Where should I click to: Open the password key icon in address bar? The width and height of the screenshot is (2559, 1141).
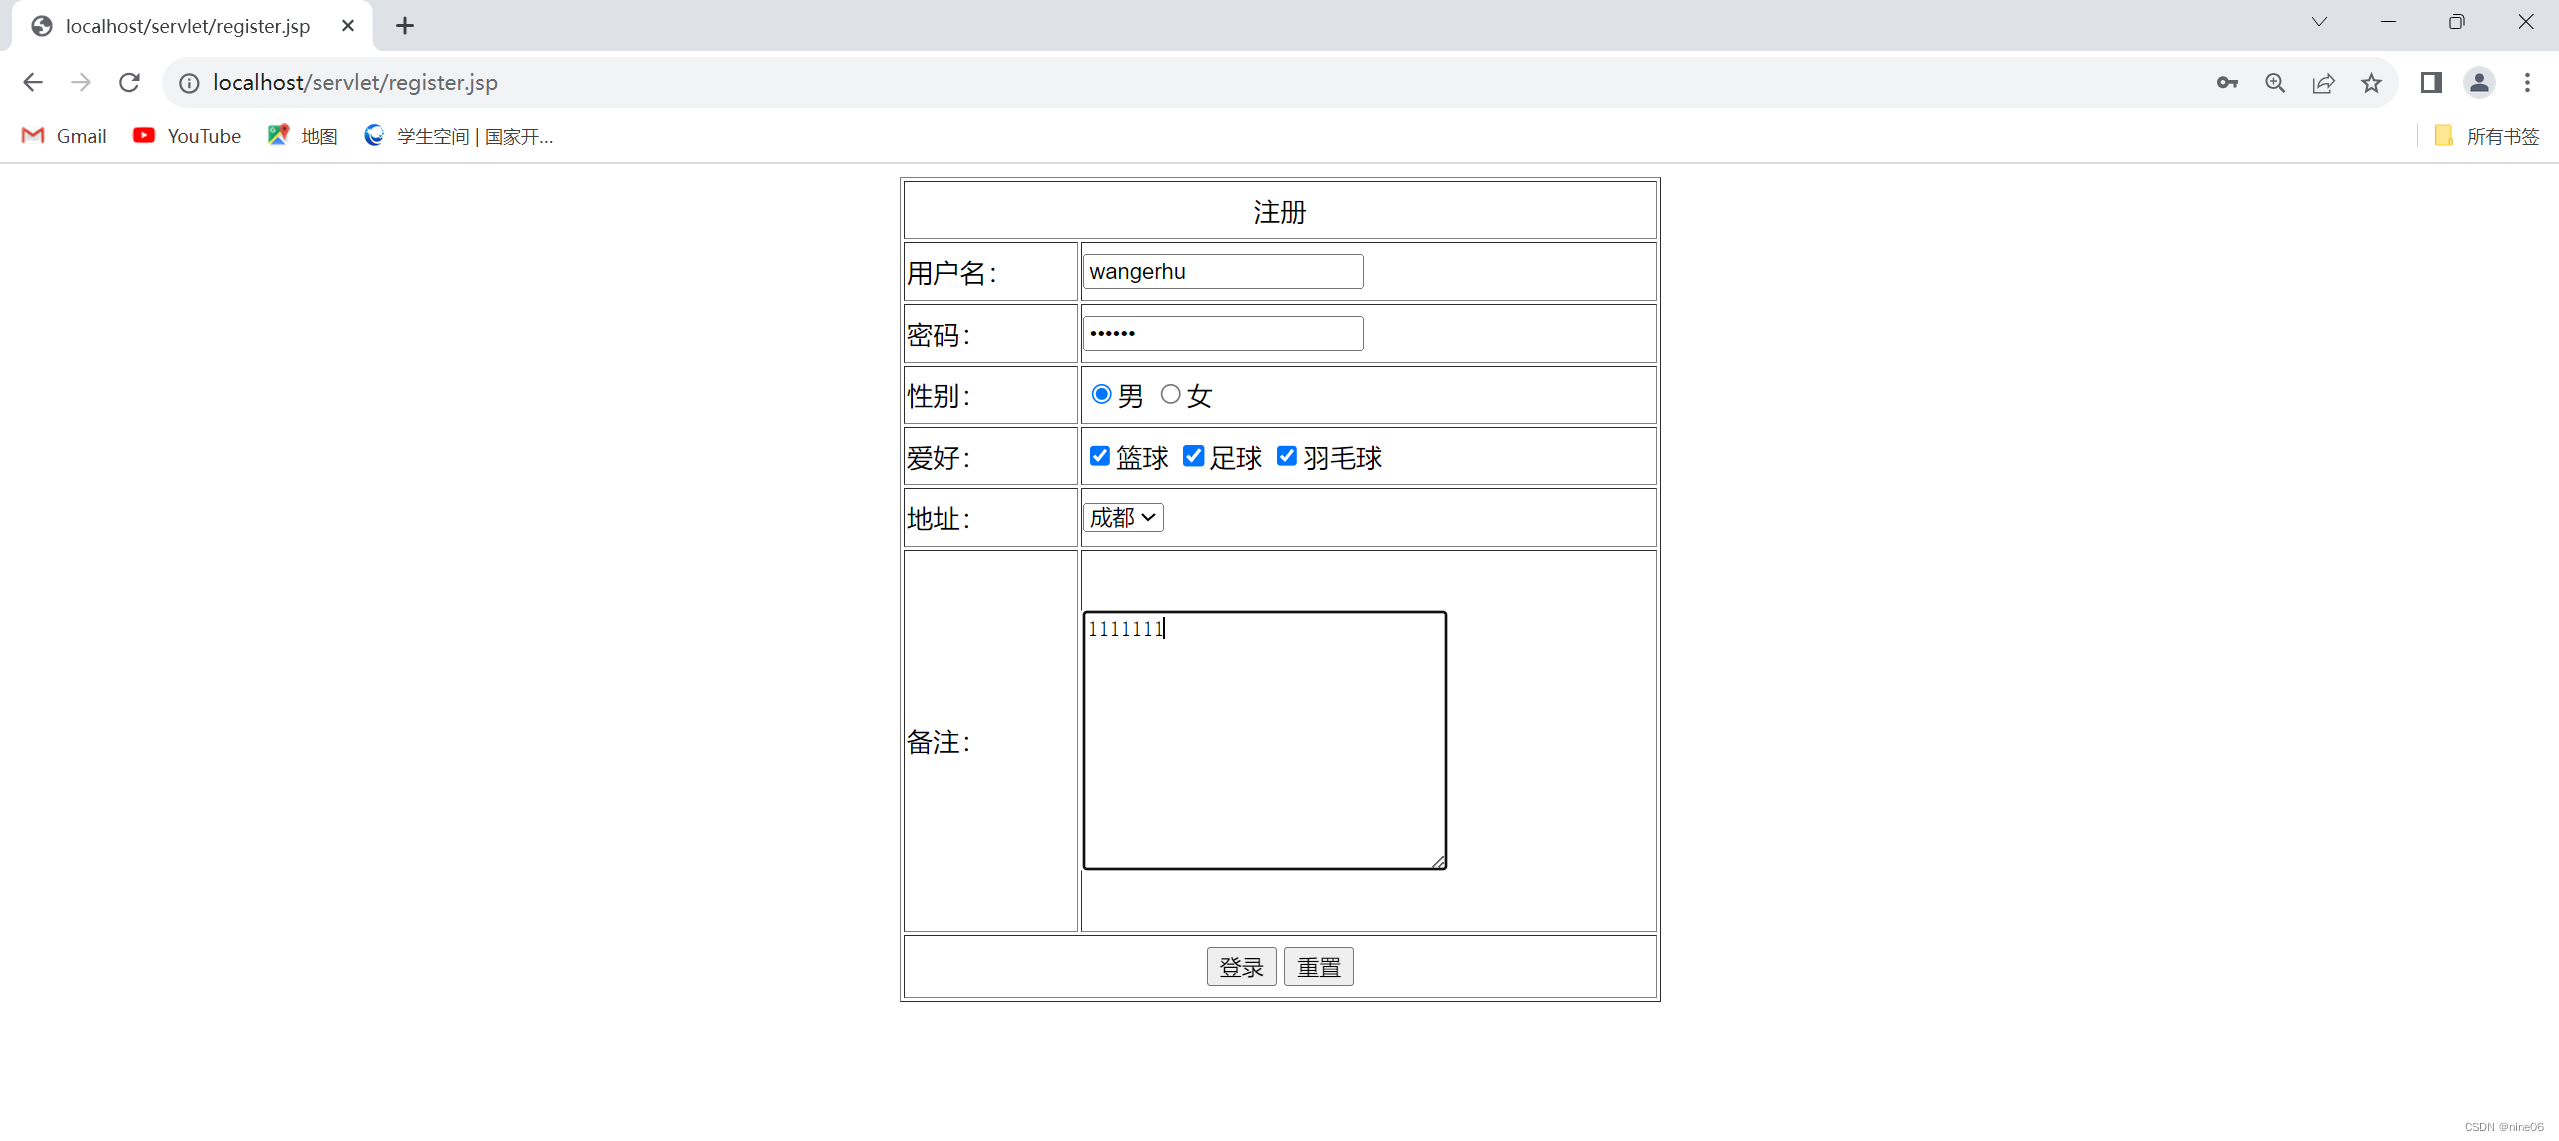click(2226, 83)
